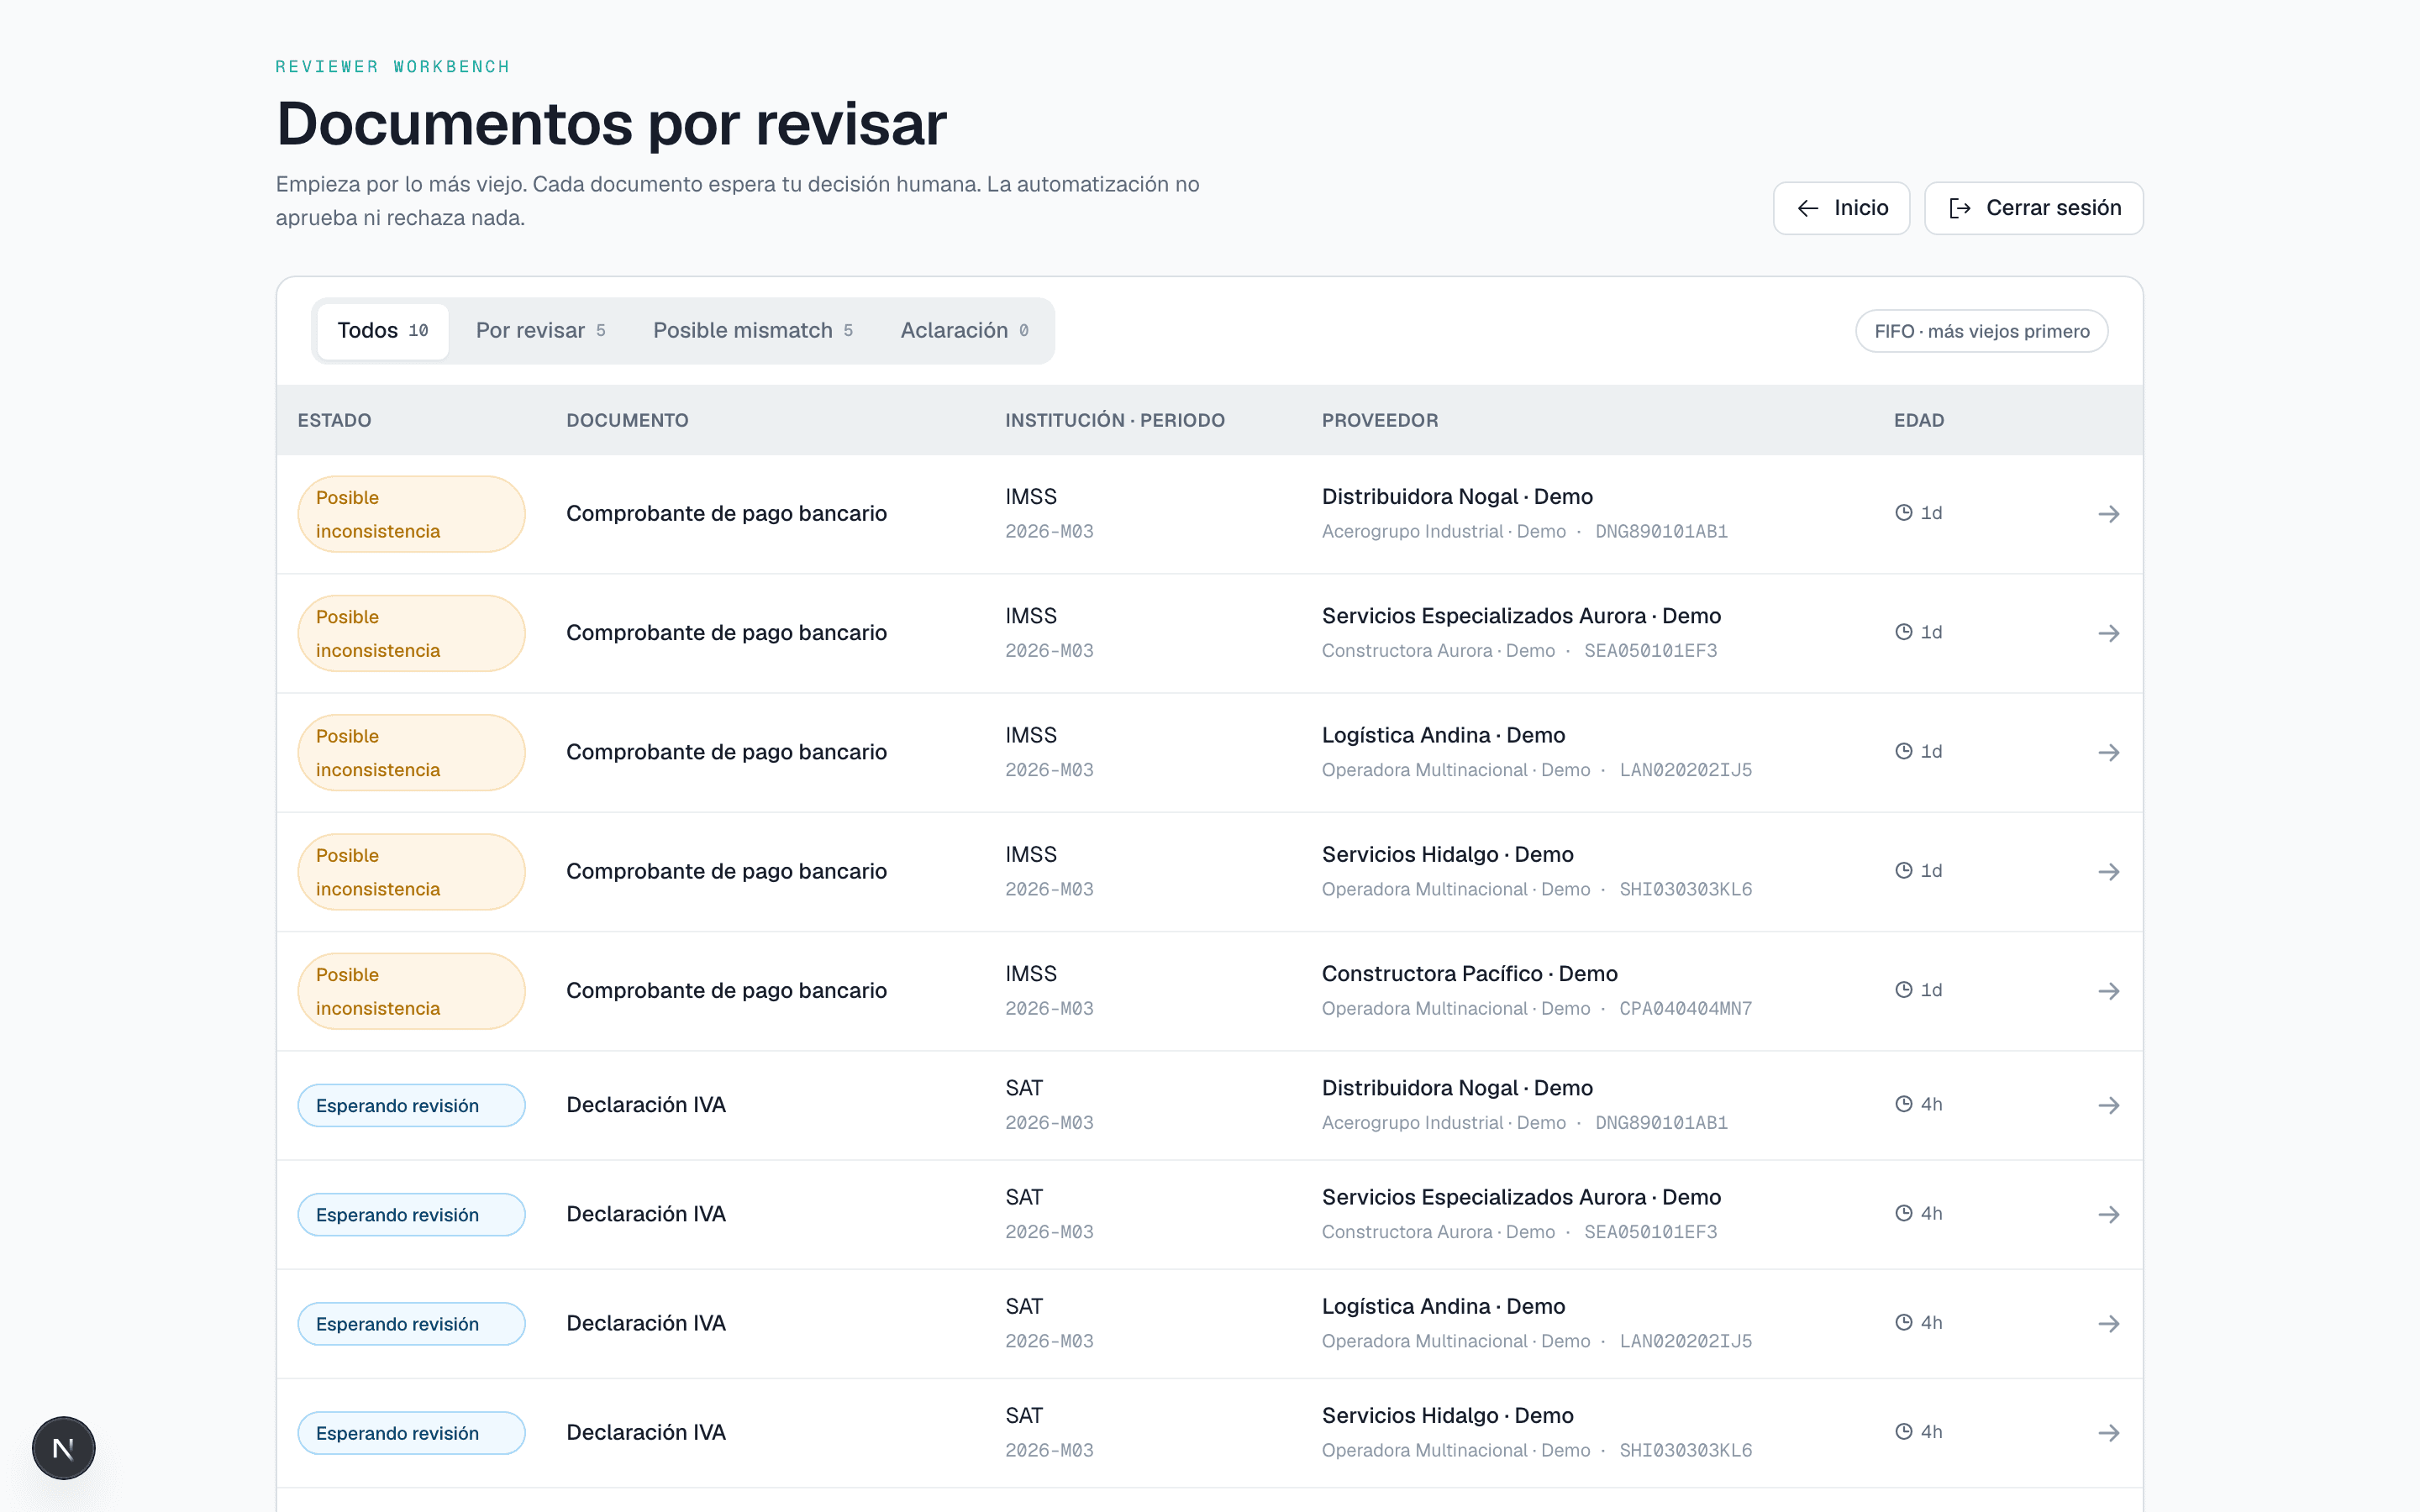Click provider name Constructora Pacífico · Demo

tap(1469, 973)
